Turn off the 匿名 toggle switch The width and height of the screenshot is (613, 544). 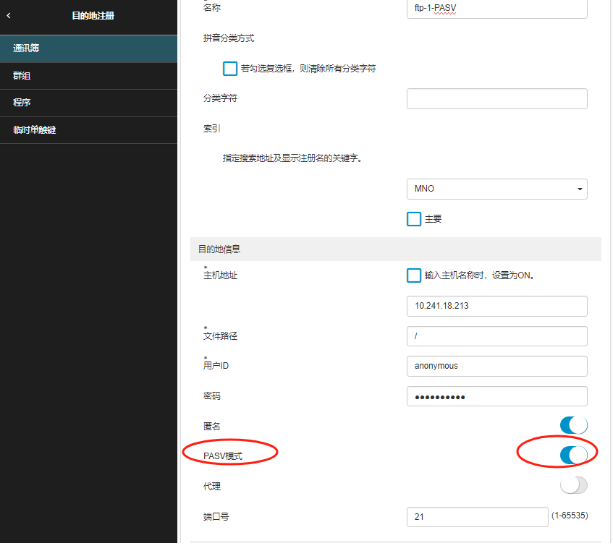point(573,426)
